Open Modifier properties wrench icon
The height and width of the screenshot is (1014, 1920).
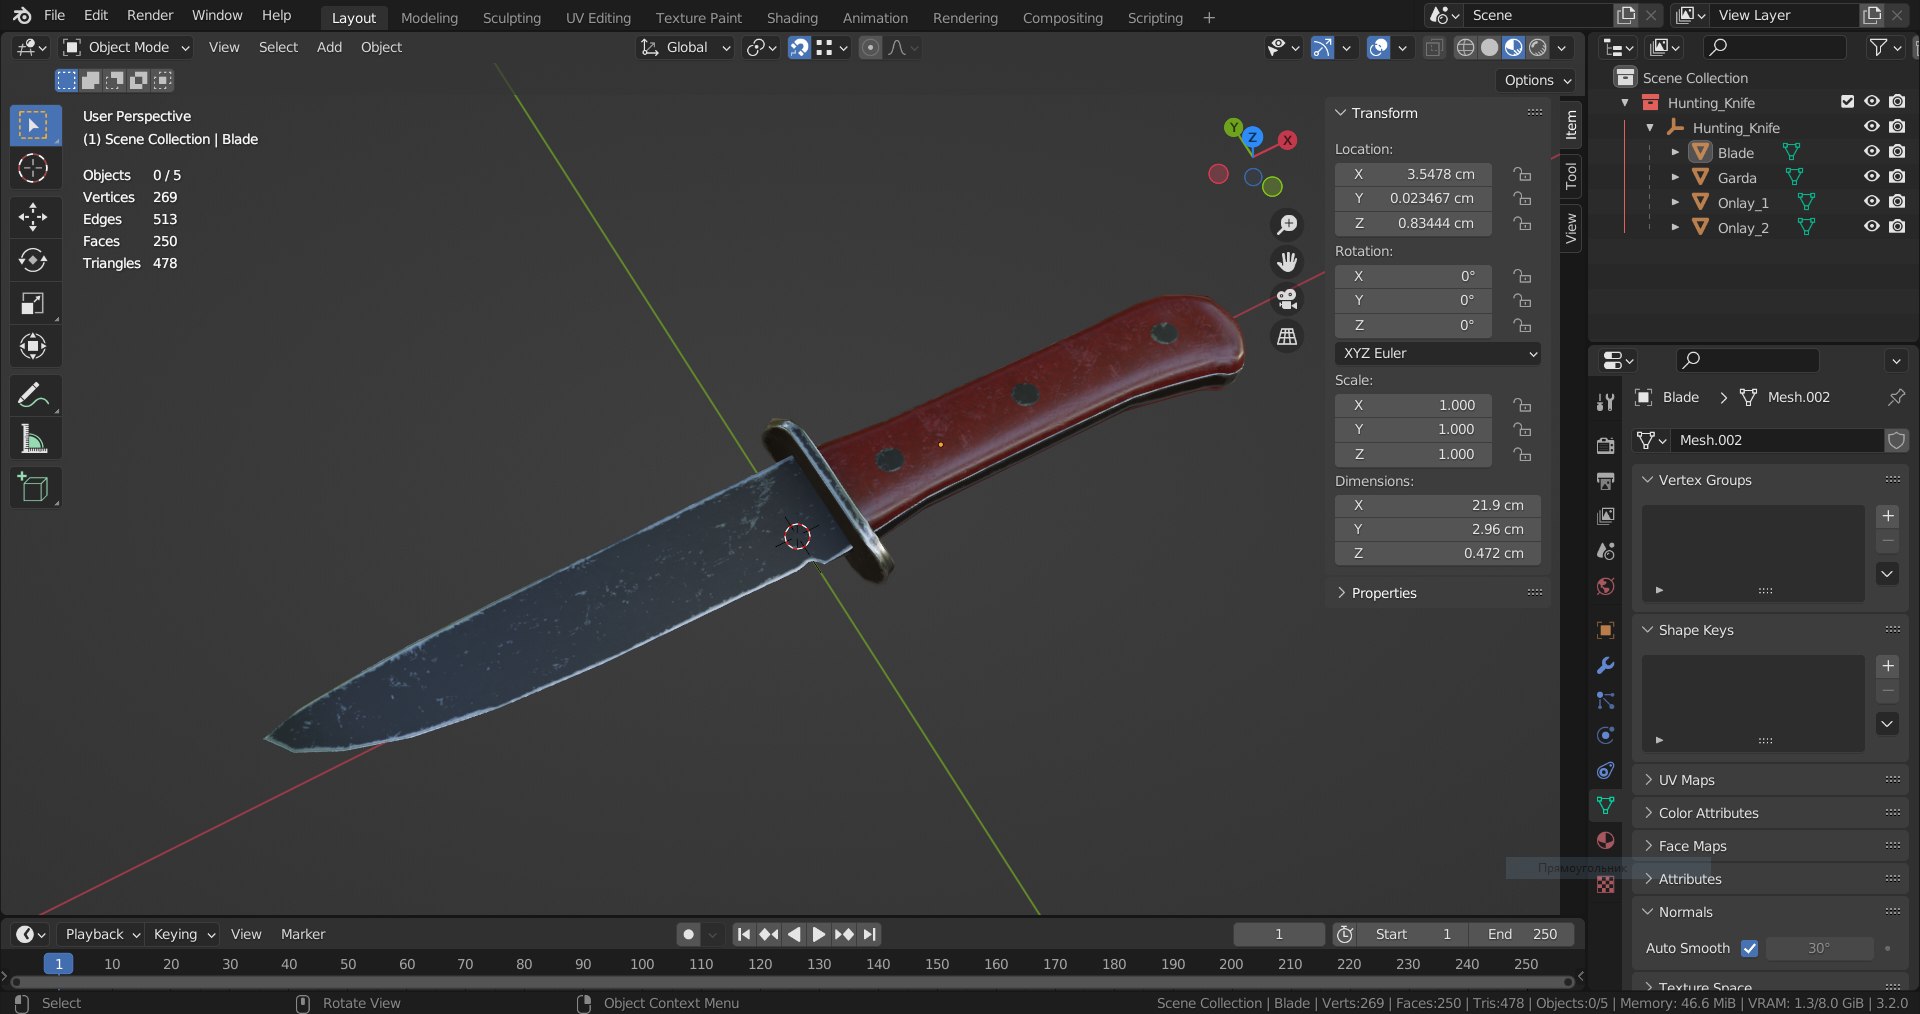(1606, 665)
